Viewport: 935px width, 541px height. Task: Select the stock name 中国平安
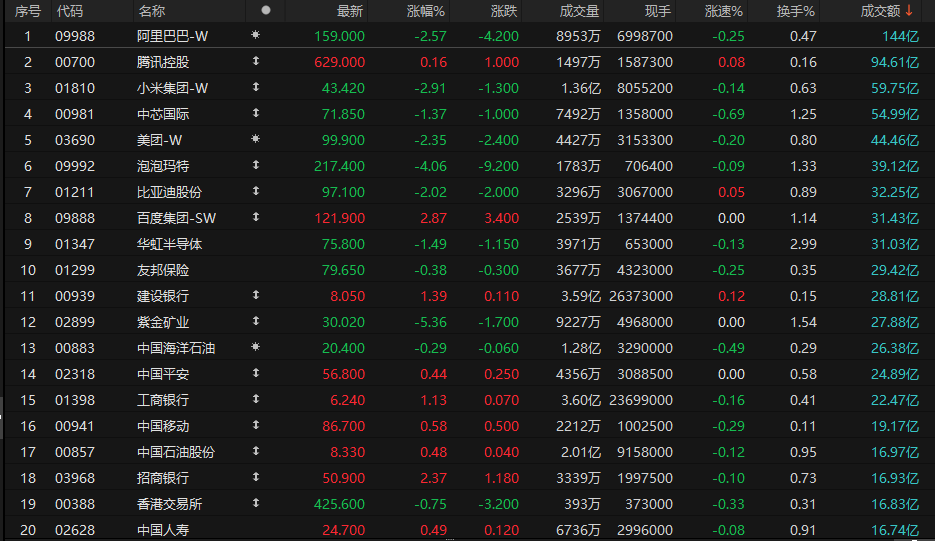pyautogui.click(x=163, y=374)
